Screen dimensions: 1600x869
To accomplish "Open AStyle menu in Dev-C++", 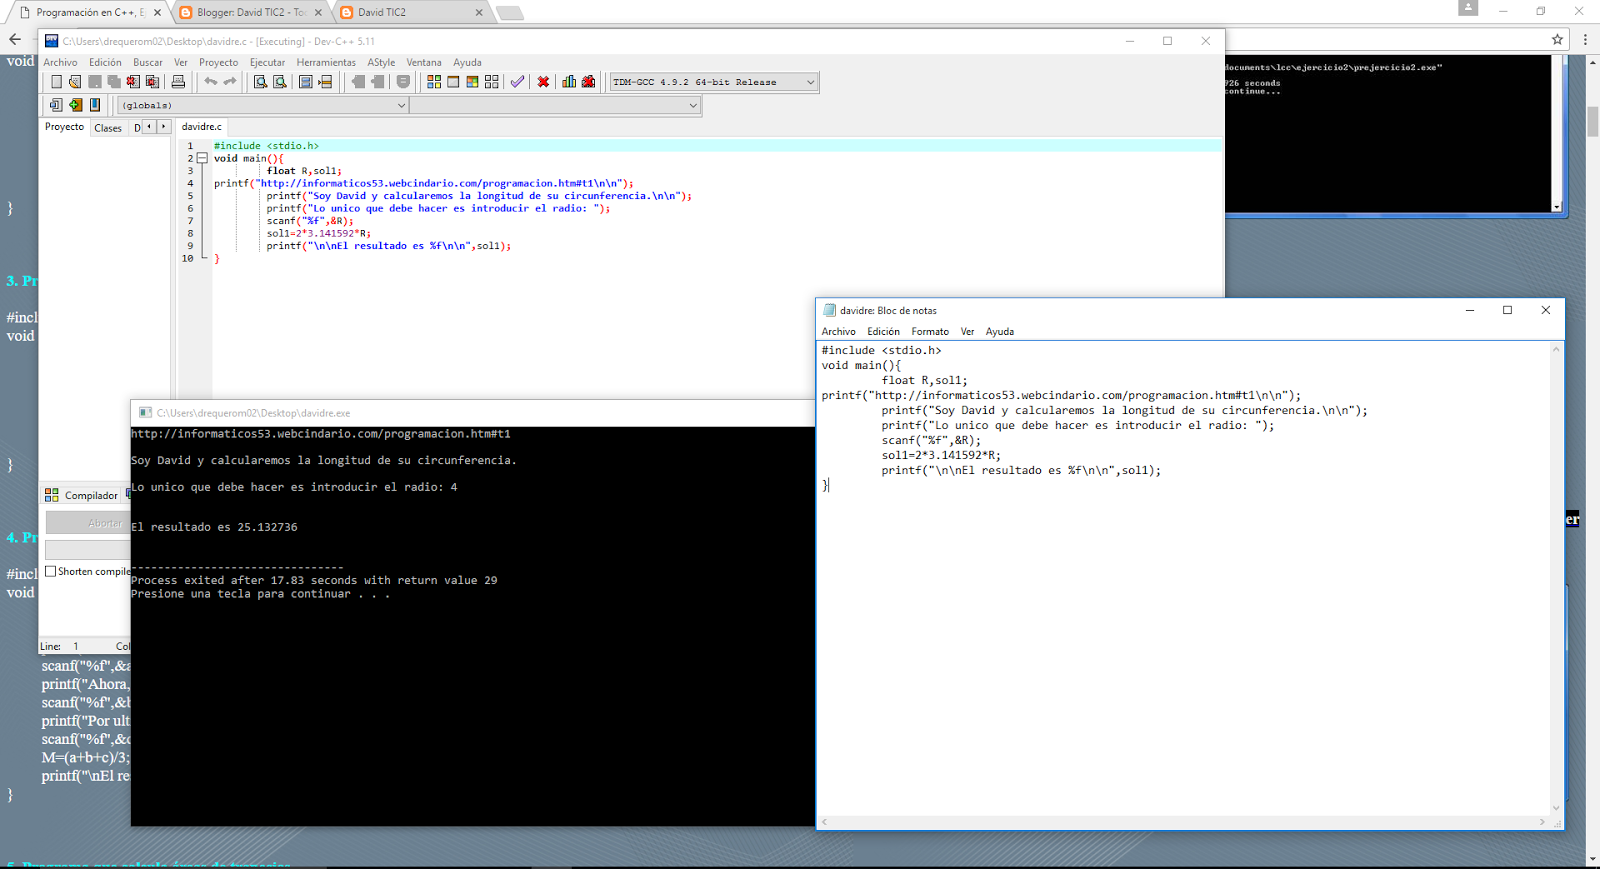I will (381, 62).
